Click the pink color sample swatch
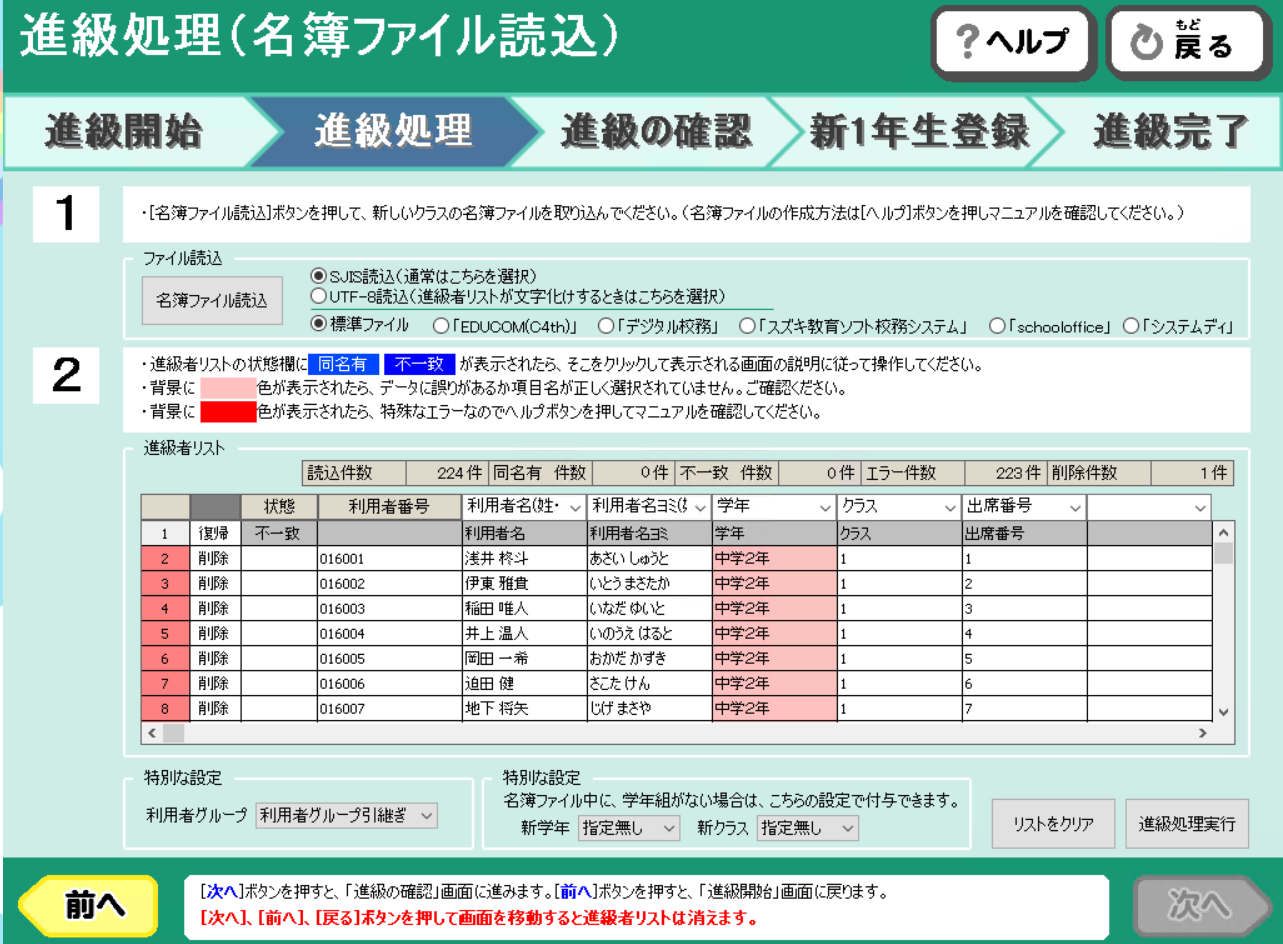The image size is (1283, 944). pyautogui.click(x=228, y=388)
